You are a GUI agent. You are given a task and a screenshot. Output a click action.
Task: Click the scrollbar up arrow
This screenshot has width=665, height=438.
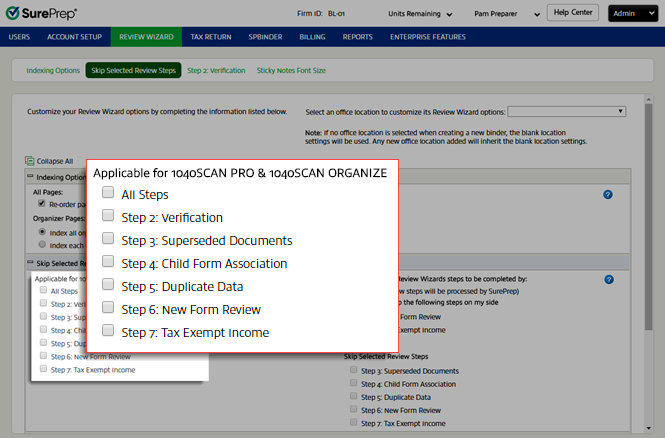tap(648, 99)
